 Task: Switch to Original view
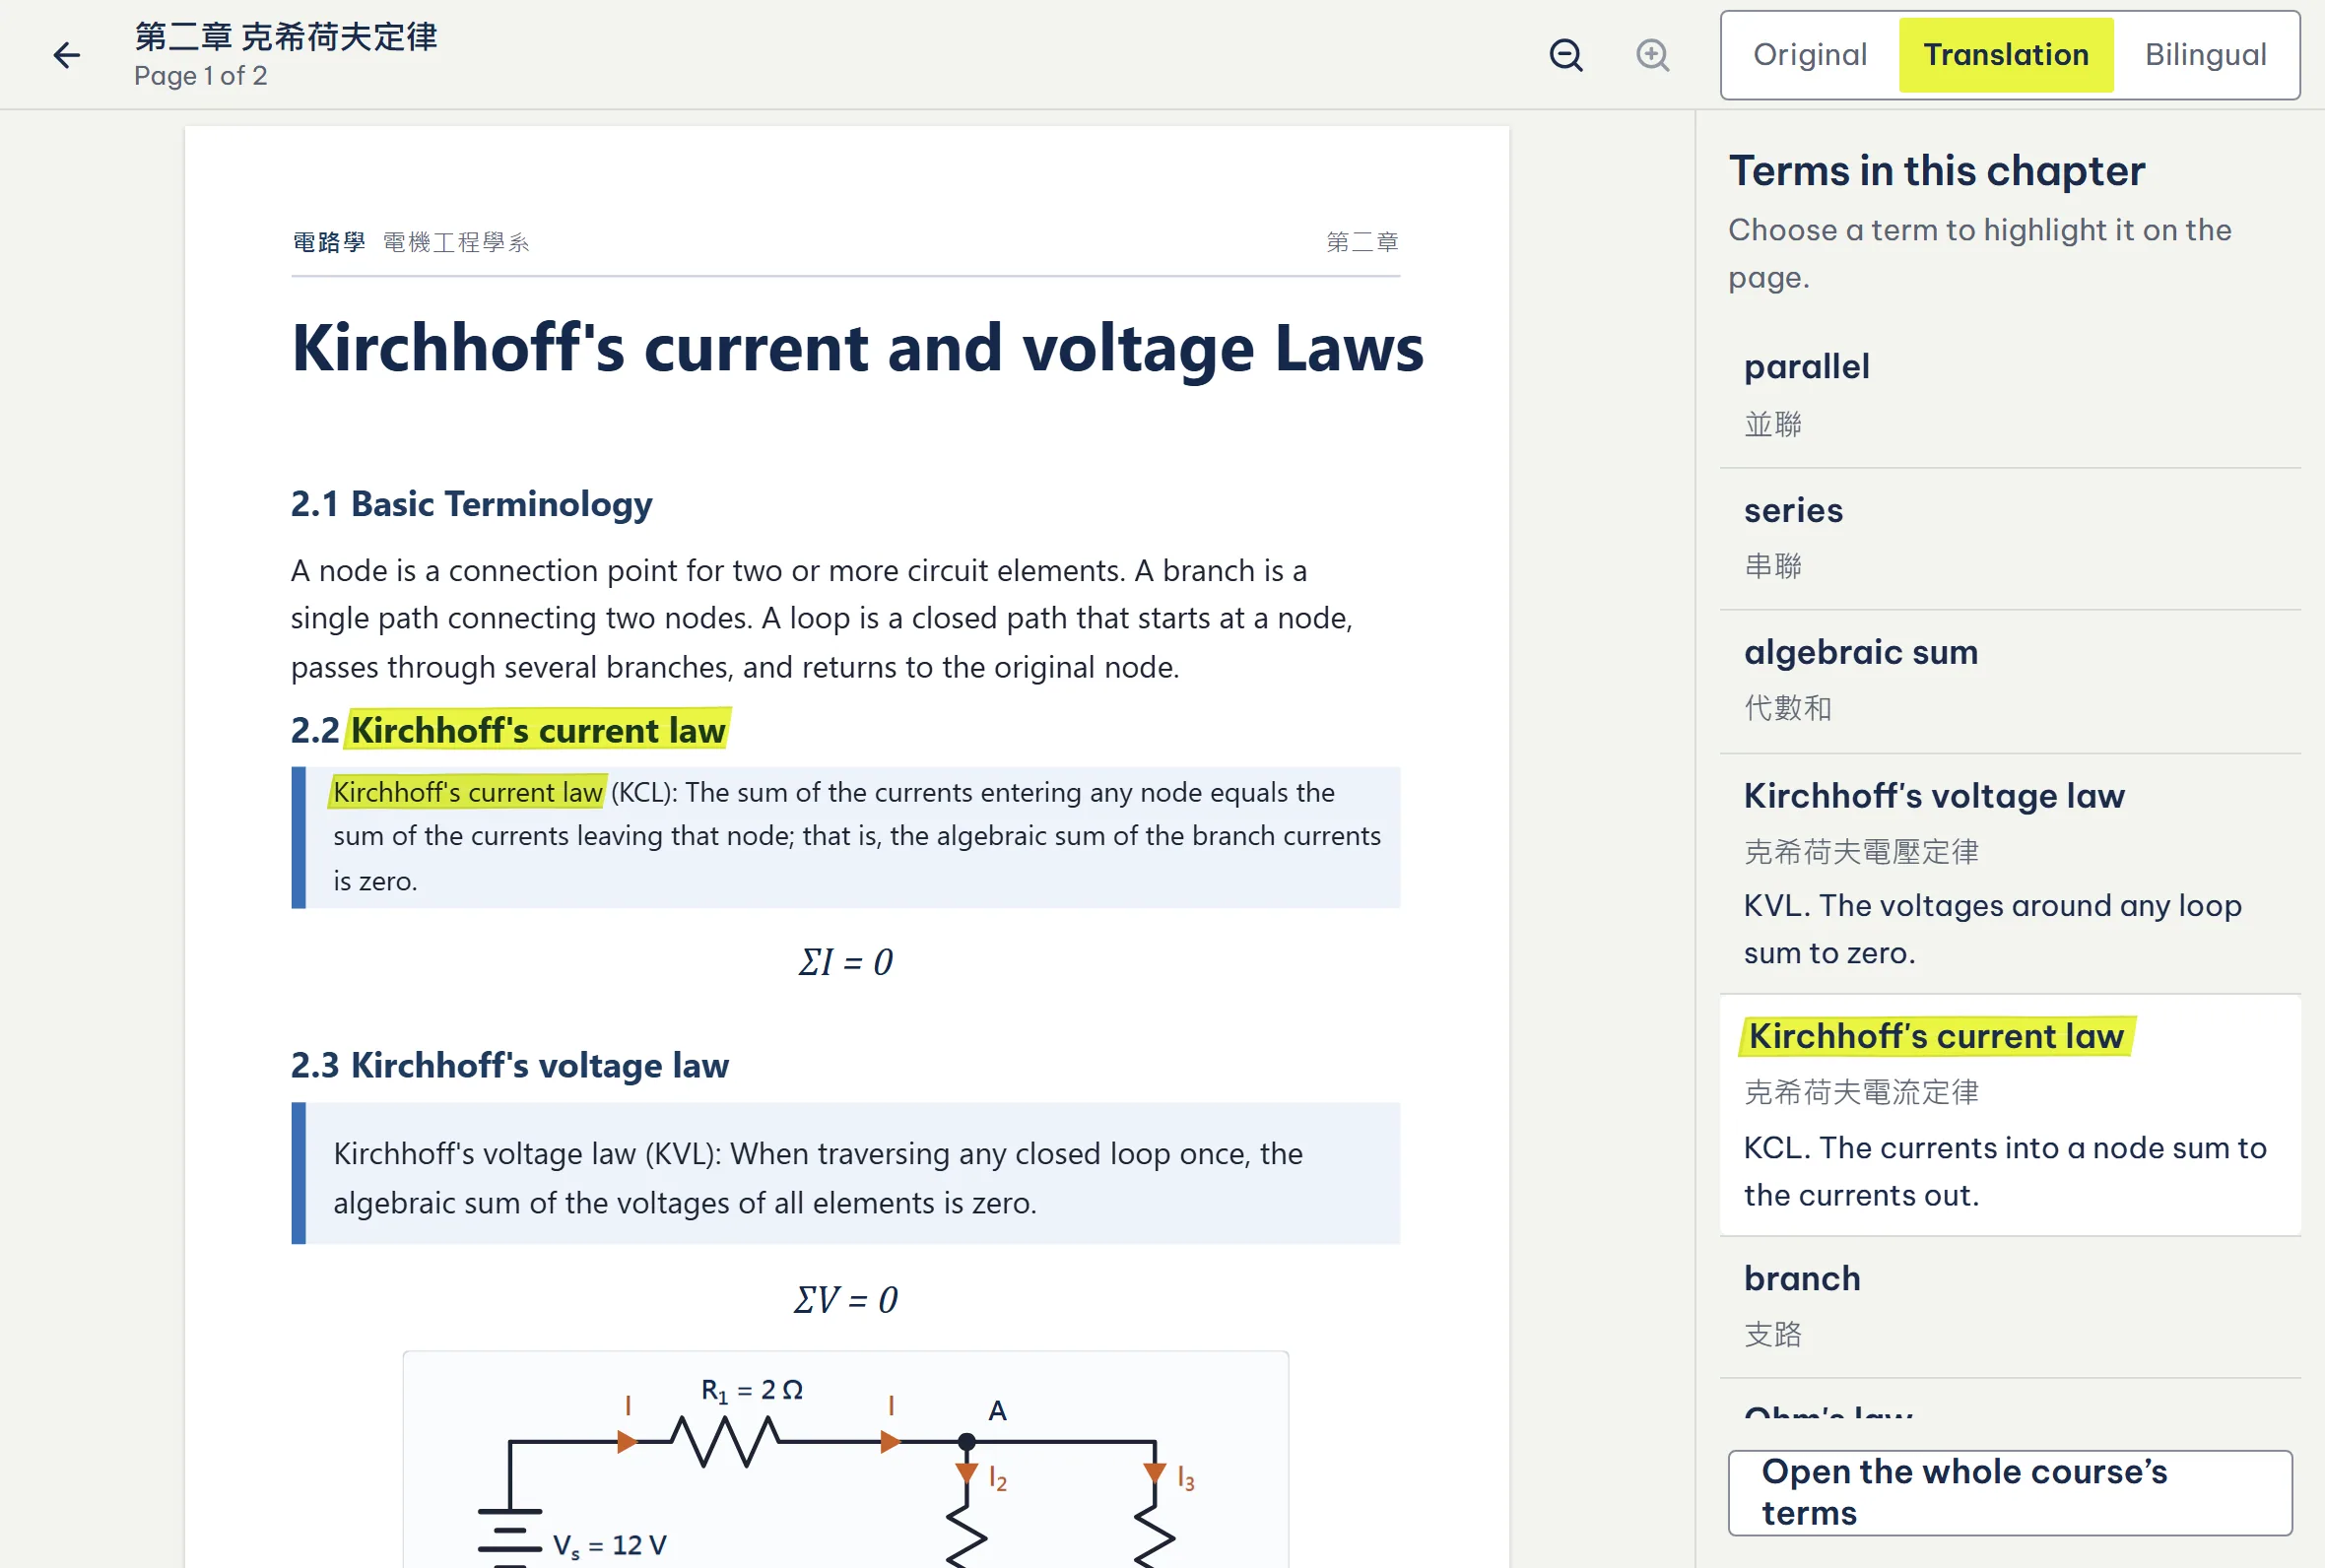point(1810,55)
